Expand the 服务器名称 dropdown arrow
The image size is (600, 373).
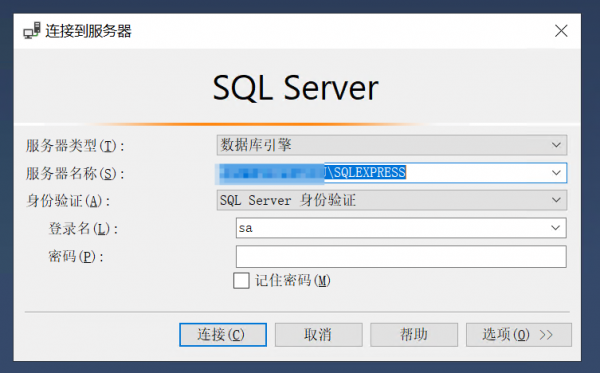coord(556,173)
